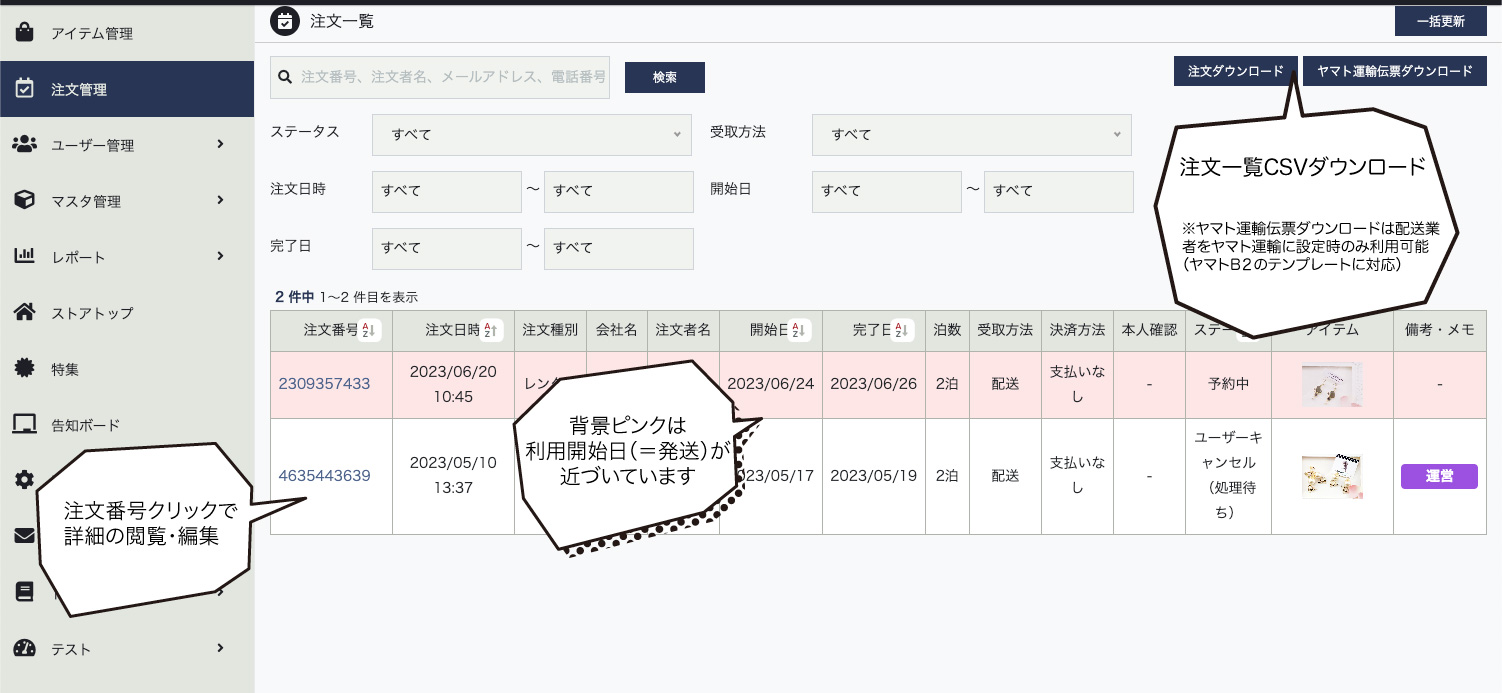
Task: Click the ストアトップ home icon
Action: tap(25, 313)
